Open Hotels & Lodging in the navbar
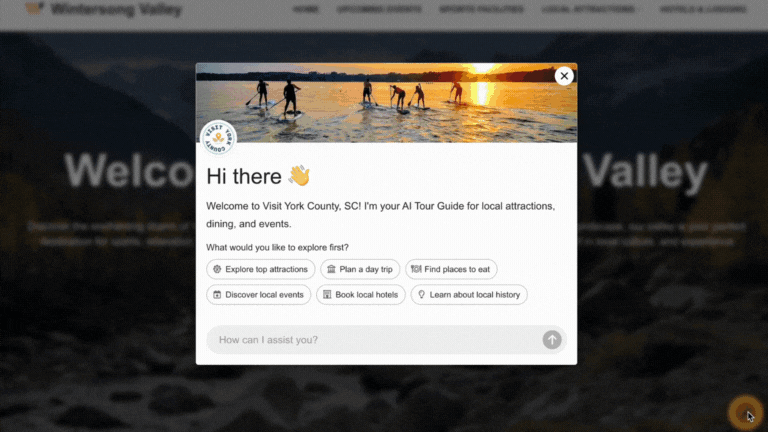The image size is (768, 432). [703, 9]
